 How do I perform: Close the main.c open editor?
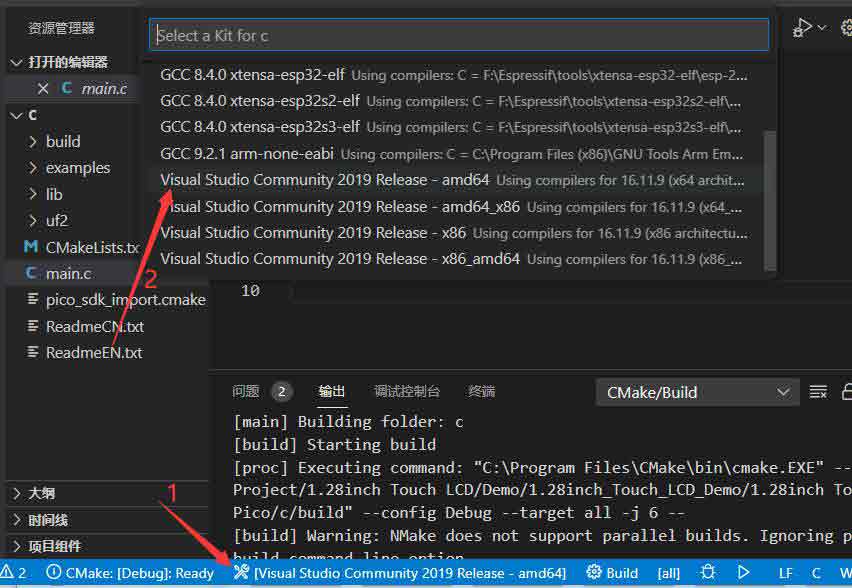coord(43,89)
